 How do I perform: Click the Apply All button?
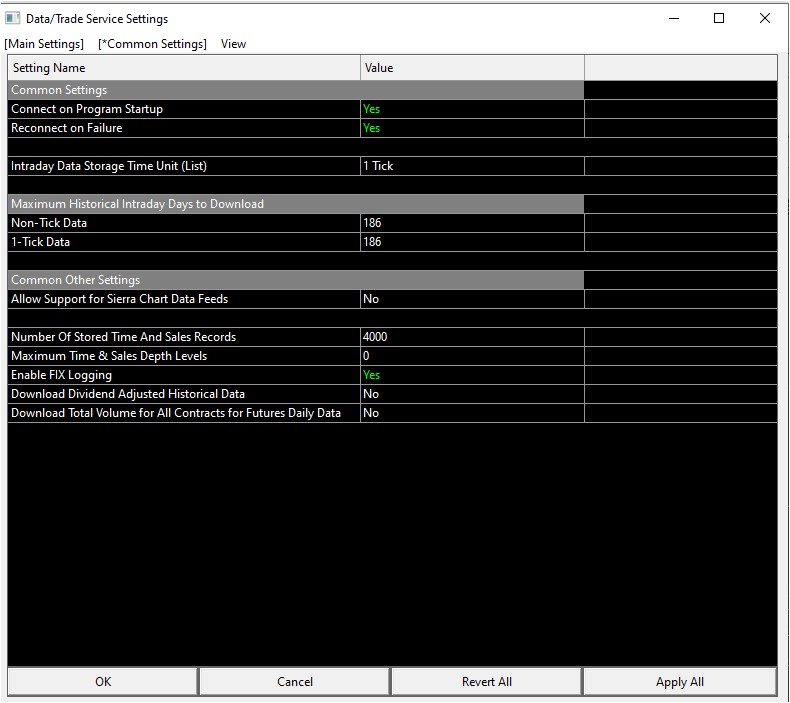[680, 681]
